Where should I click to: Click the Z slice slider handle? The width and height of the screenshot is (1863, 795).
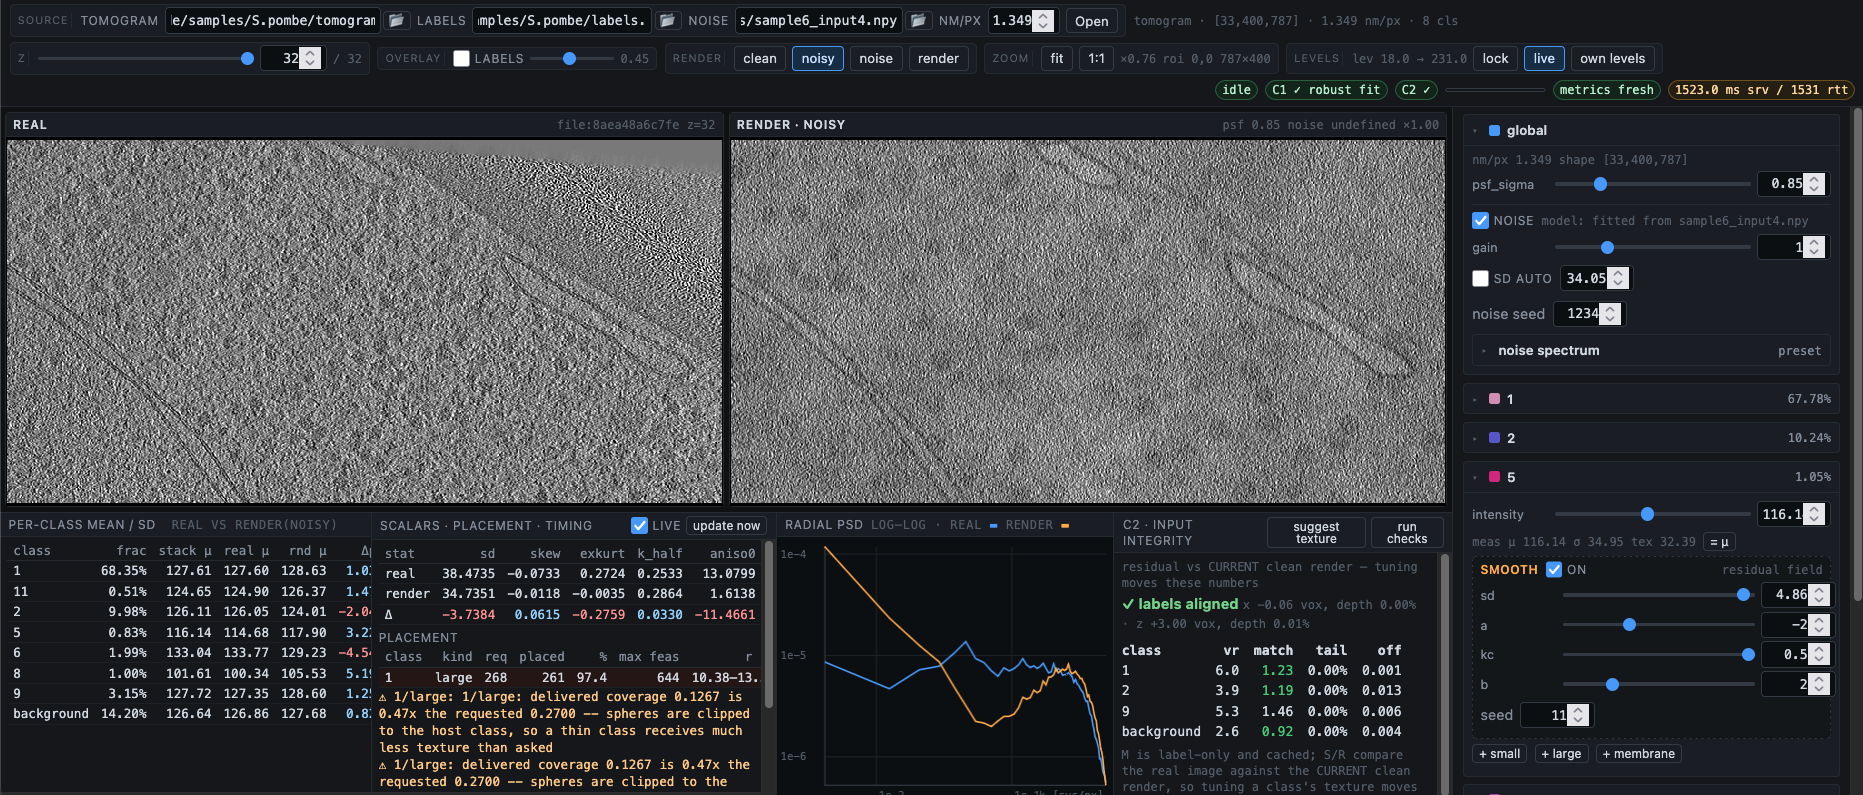click(247, 58)
